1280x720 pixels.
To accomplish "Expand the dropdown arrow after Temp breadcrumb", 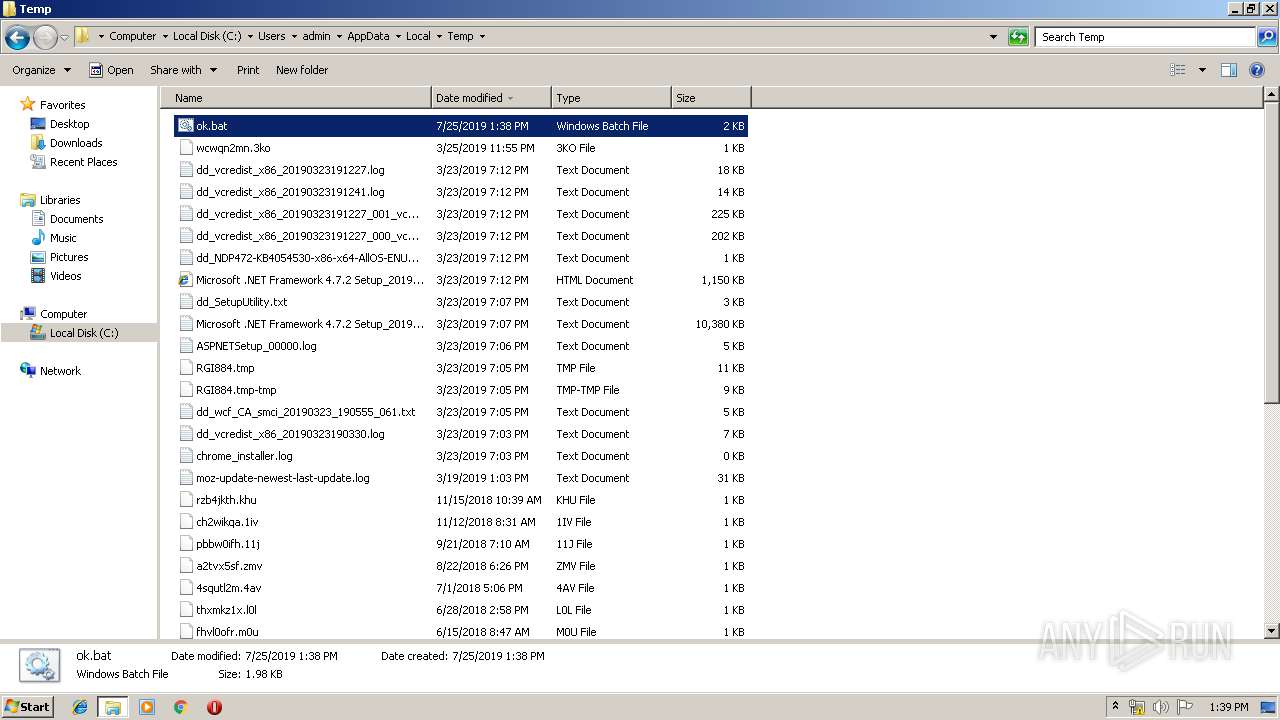I will click(x=482, y=36).
